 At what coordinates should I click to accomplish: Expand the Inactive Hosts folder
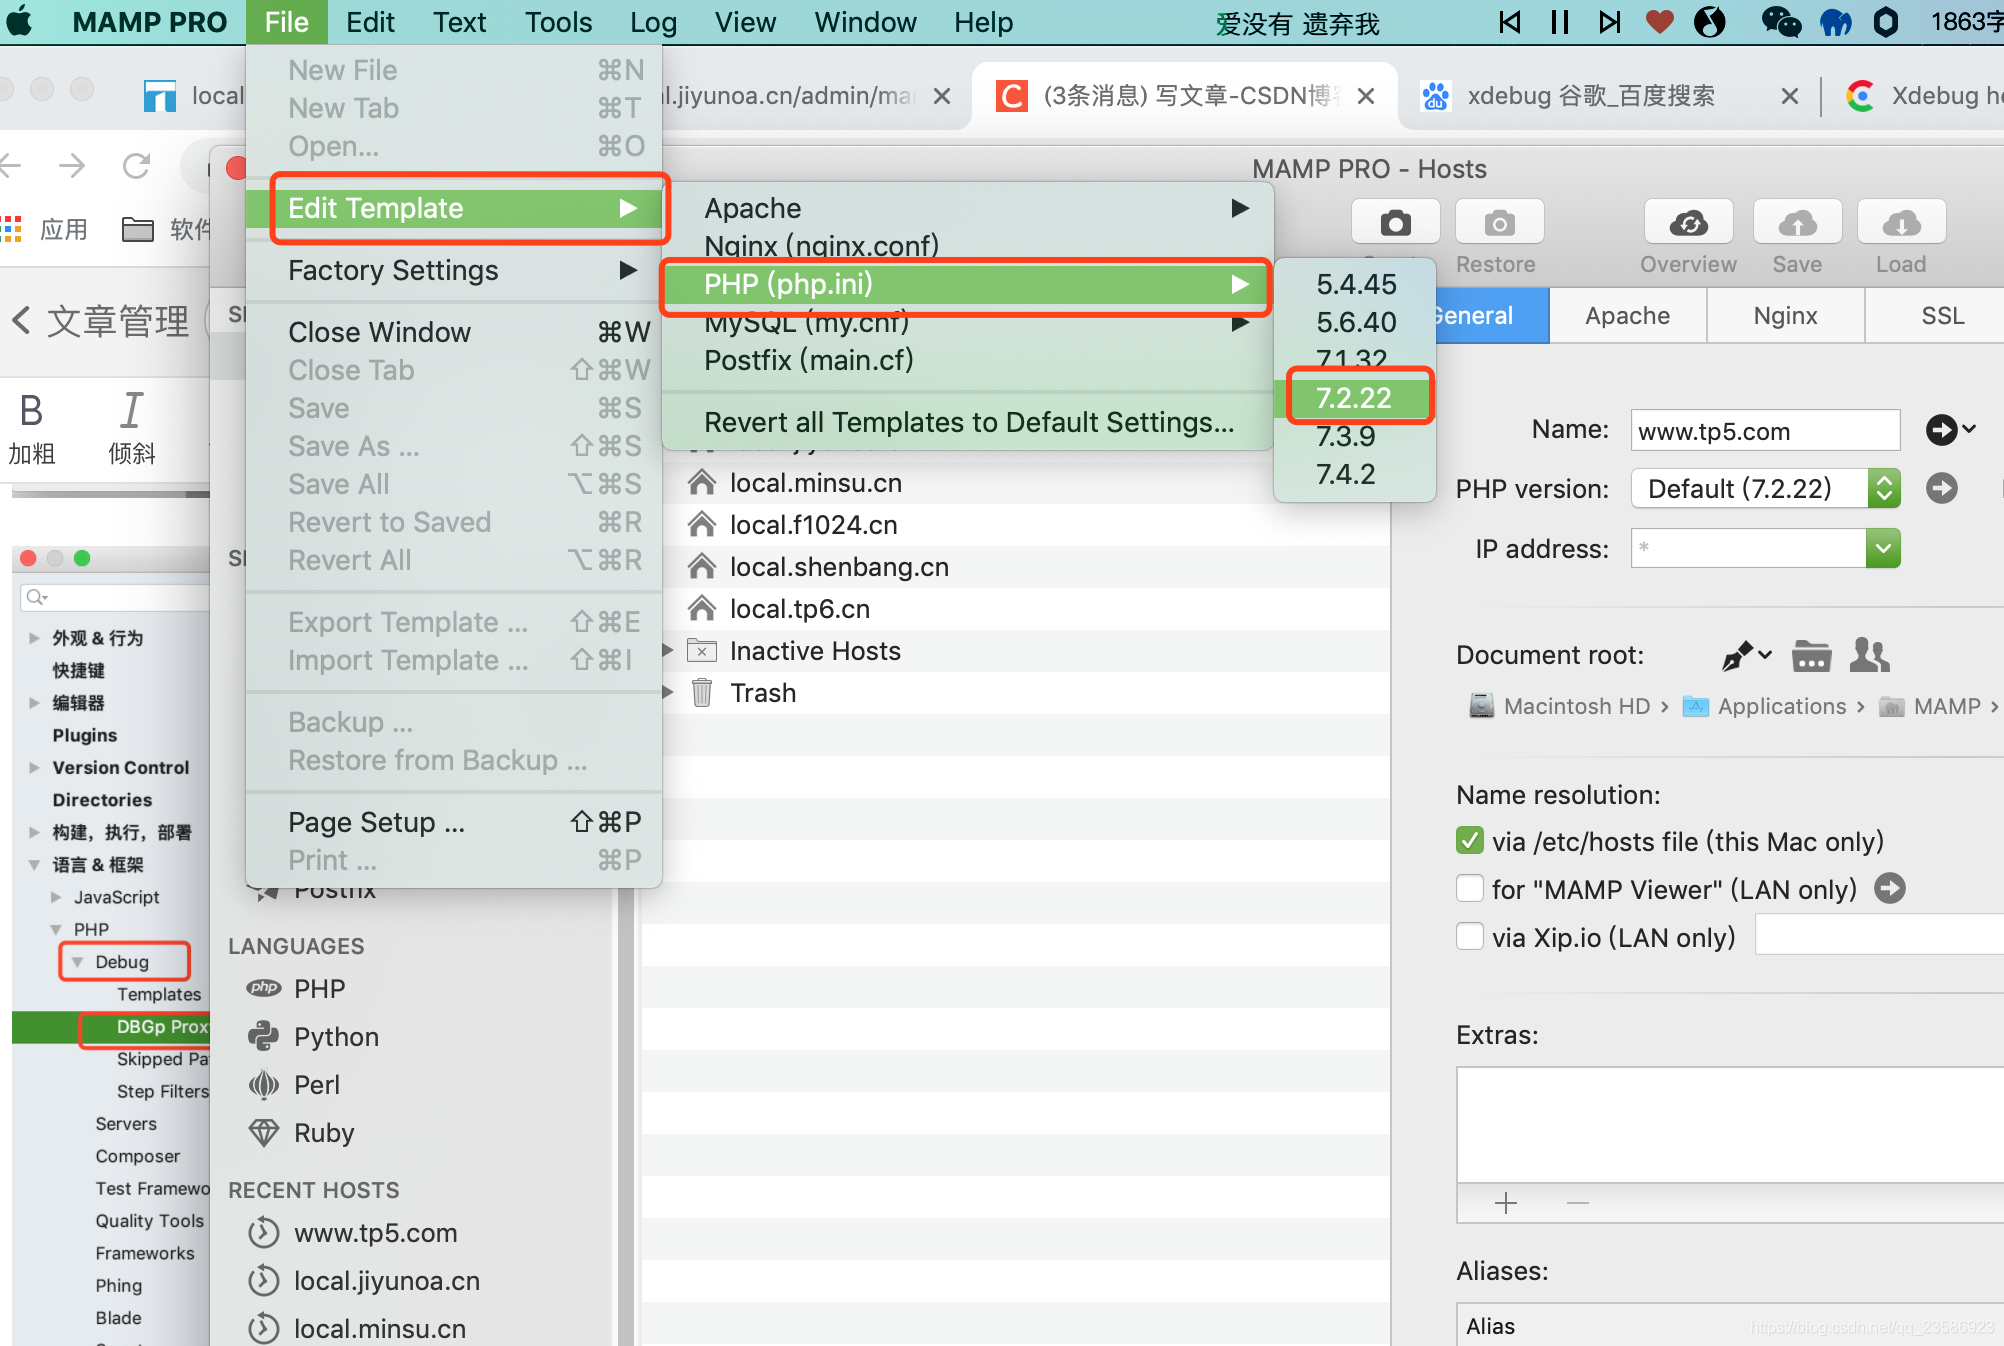click(x=668, y=651)
